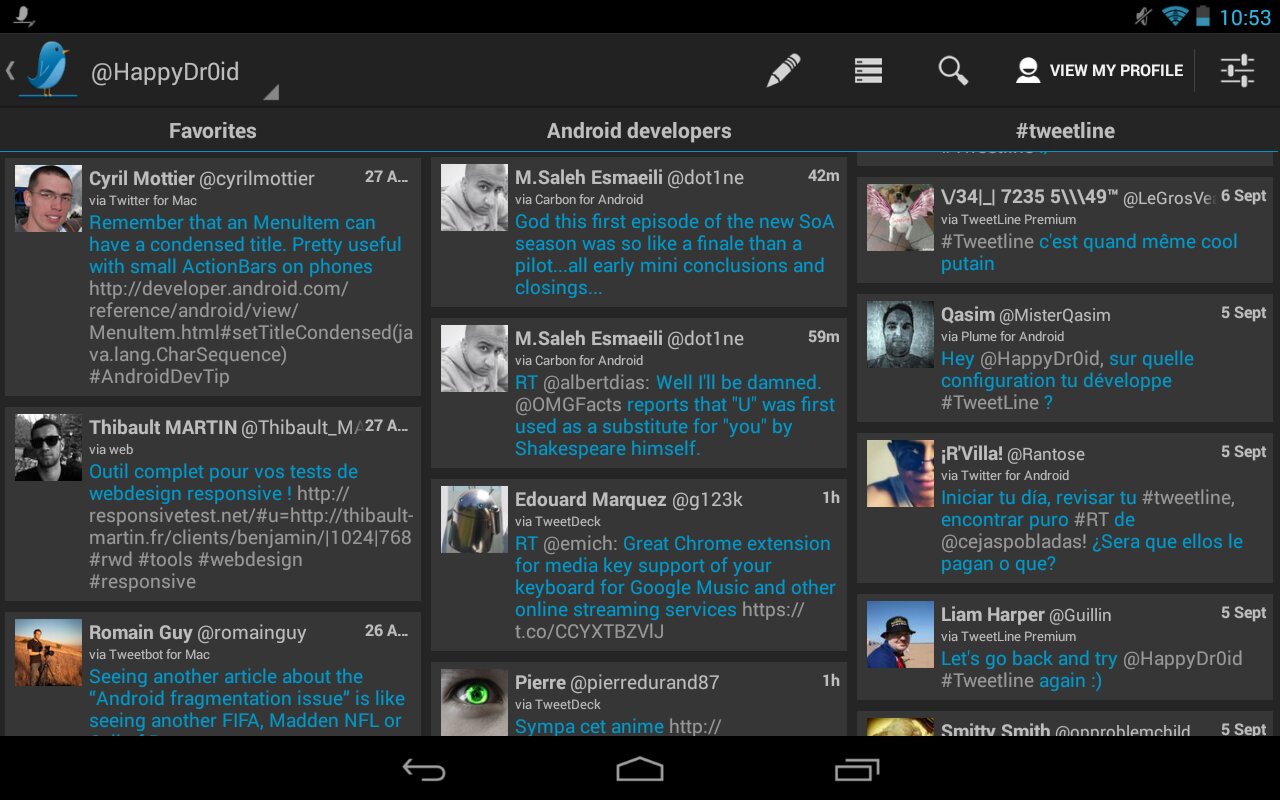Screen dimensions: 1280x800
Task: Open the settings sliders icon
Action: click(1237, 71)
